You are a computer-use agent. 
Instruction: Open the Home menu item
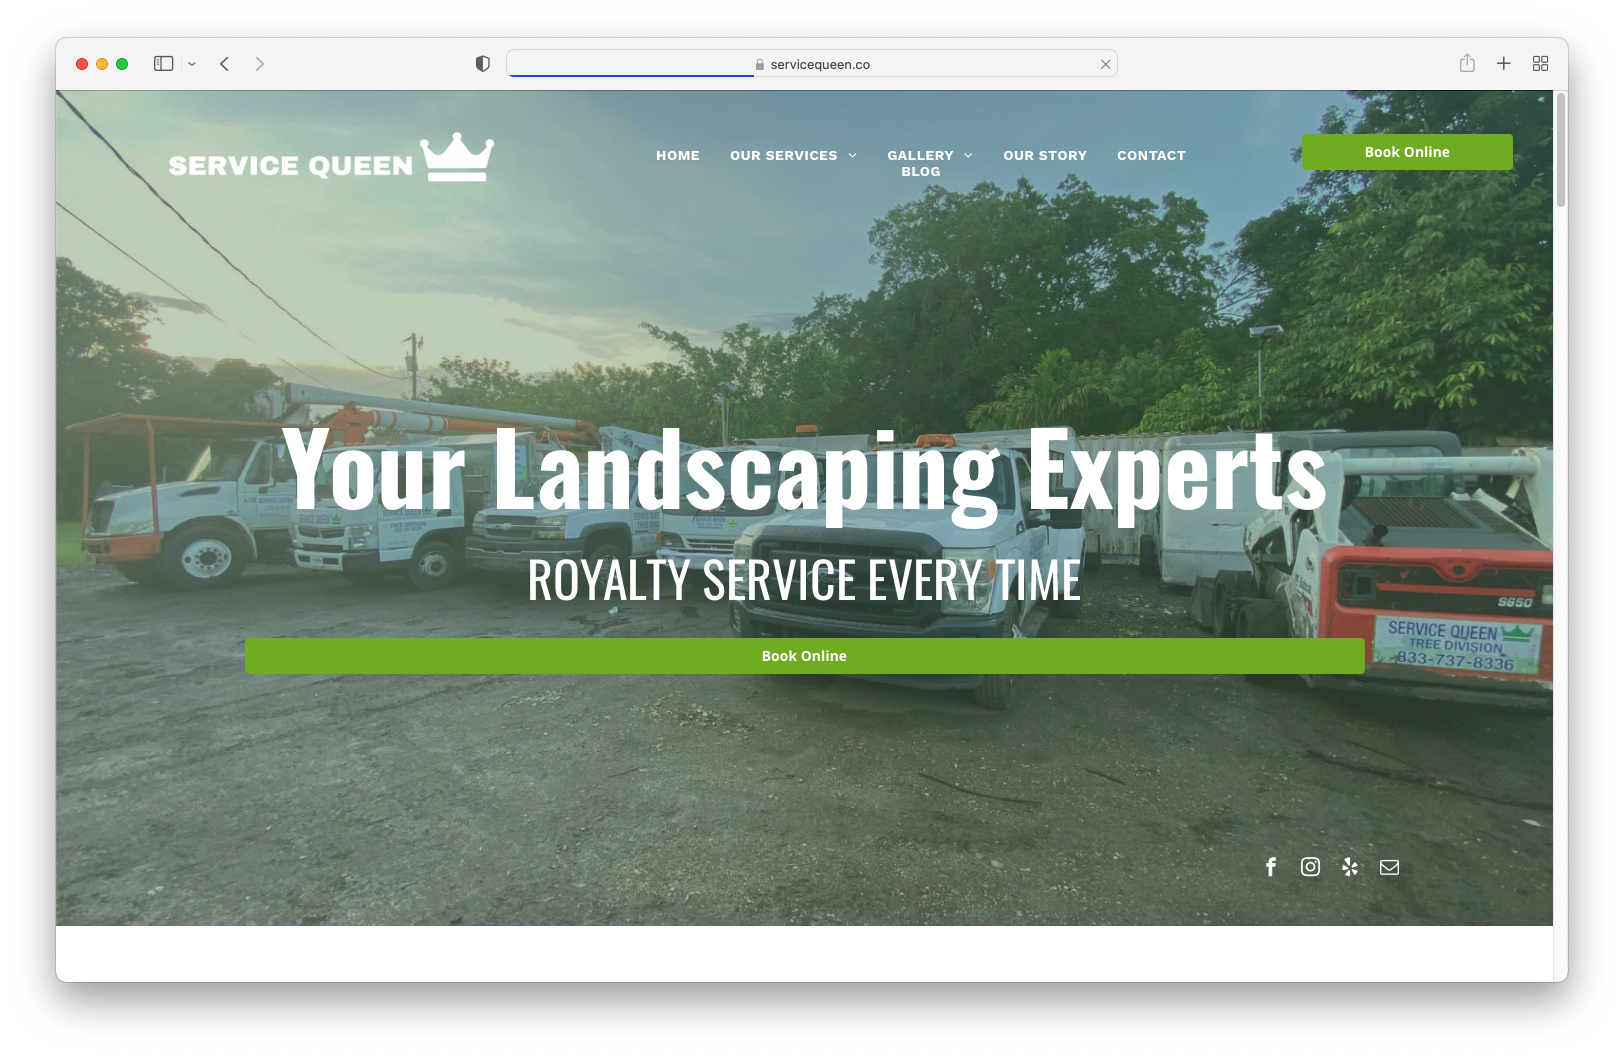[x=678, y=156]
